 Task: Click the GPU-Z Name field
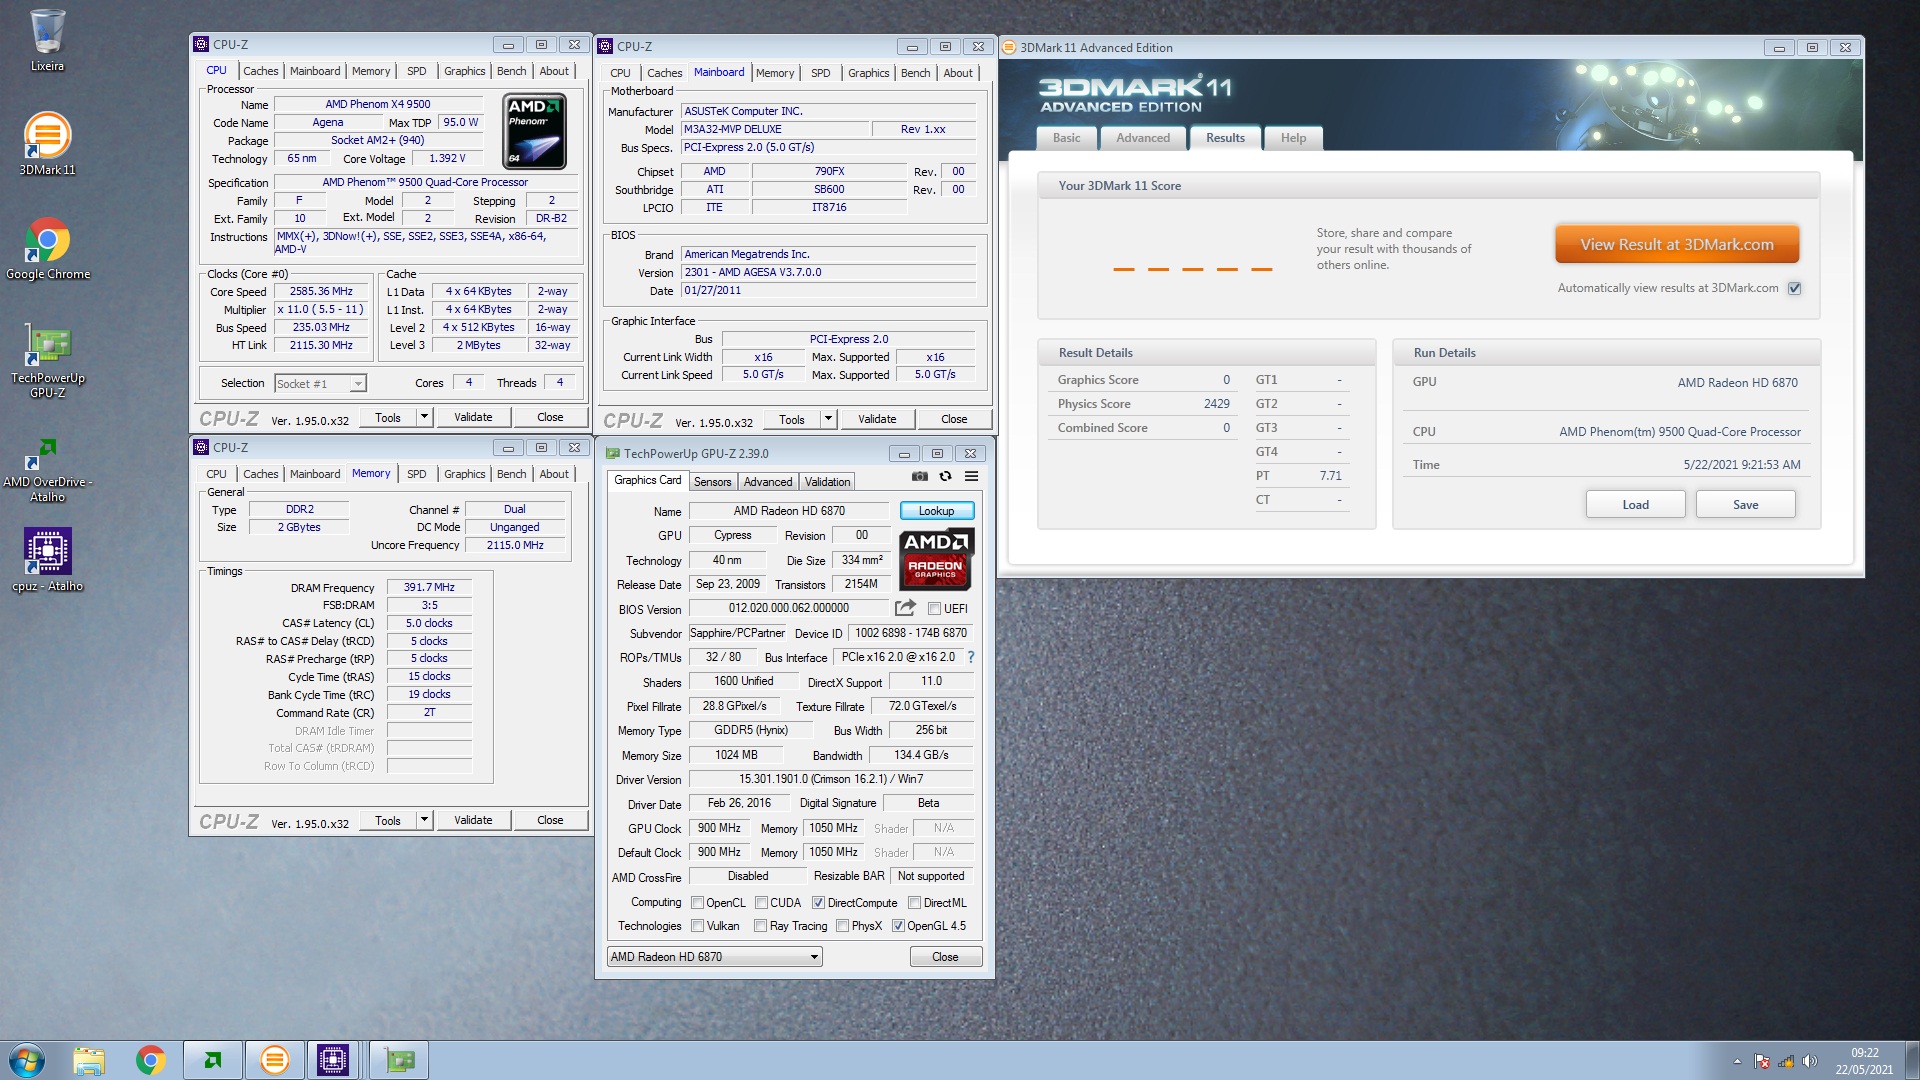pyautogui.click(x=789, y=511)
